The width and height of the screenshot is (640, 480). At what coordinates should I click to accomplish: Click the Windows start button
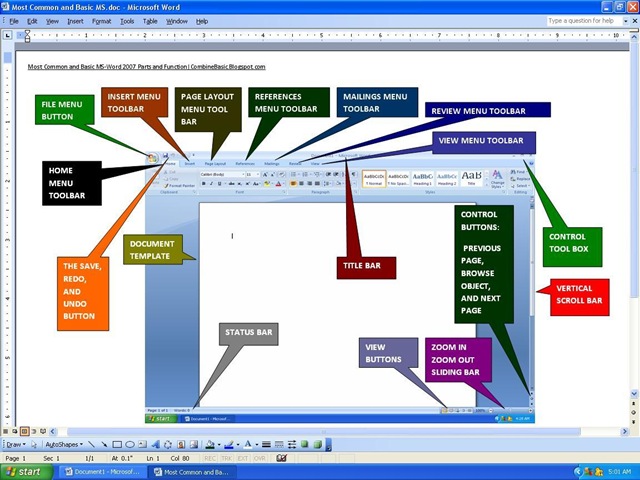(26, 472)
